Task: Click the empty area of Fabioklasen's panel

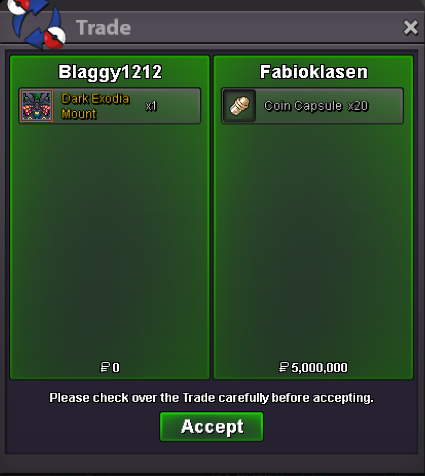Action: tap(313, 240)
